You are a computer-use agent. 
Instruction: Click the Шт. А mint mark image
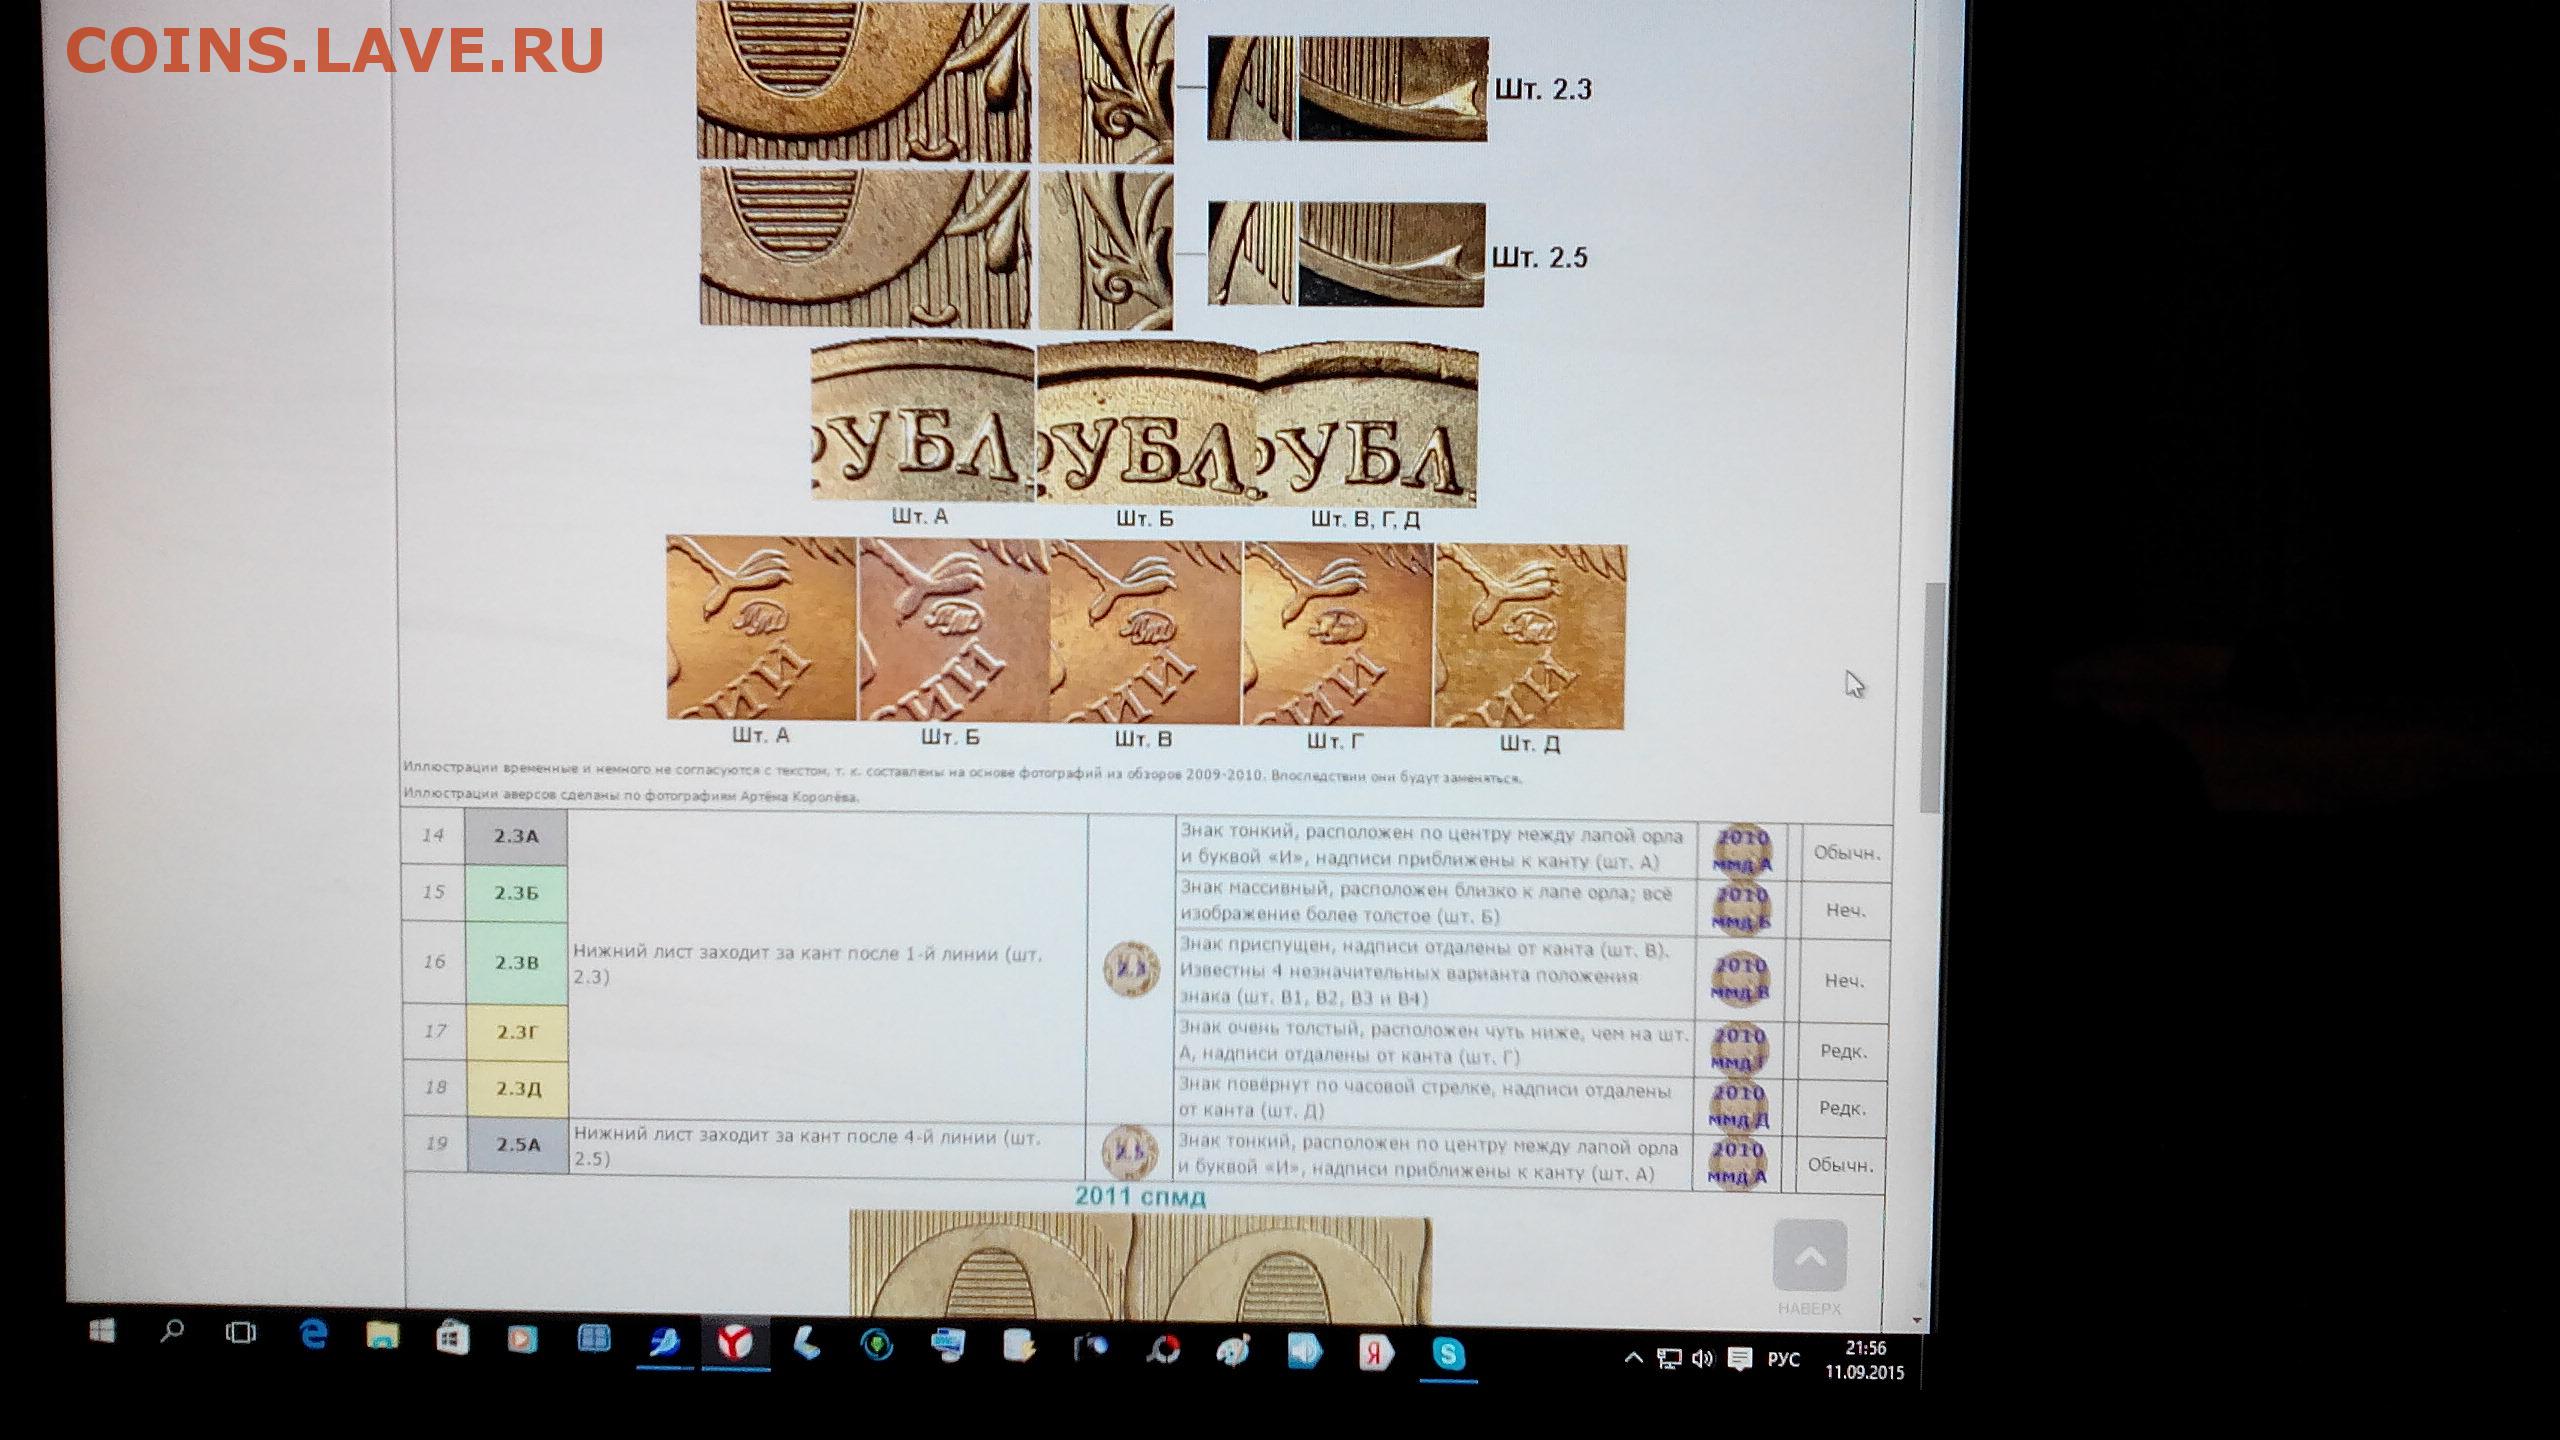tap(761, 627)
